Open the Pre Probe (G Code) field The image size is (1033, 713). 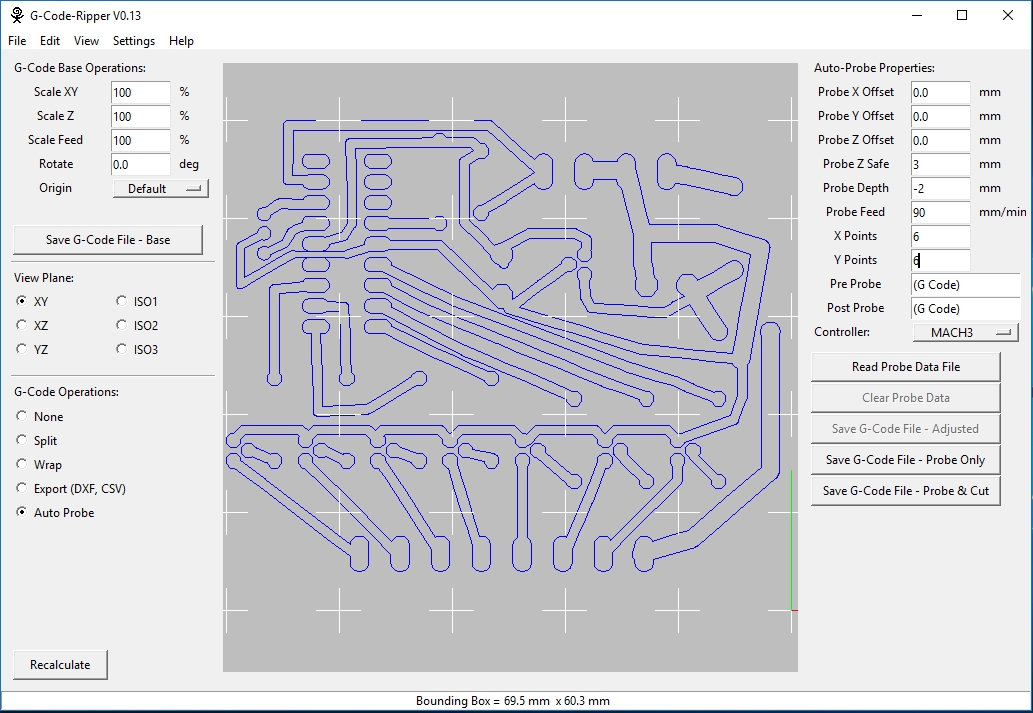pos(965,284)
